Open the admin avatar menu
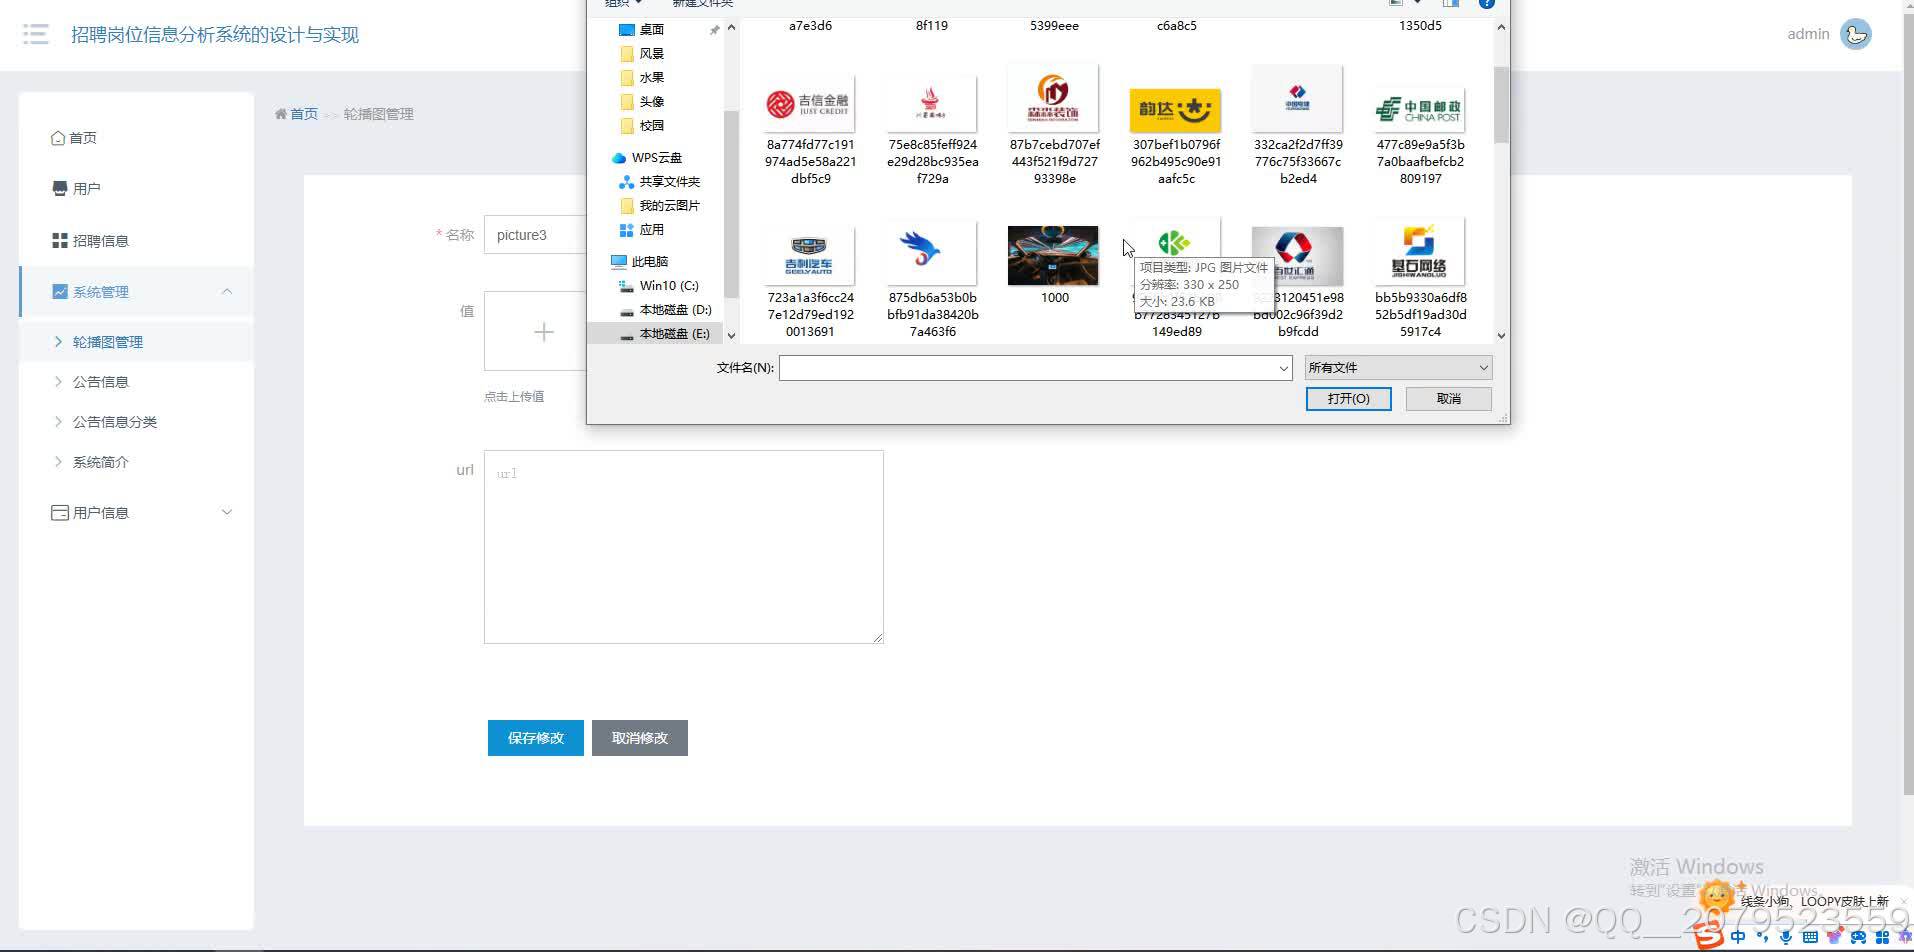Image resolution: width=1914 pixels, height=952 pixels. point(1856,34)
